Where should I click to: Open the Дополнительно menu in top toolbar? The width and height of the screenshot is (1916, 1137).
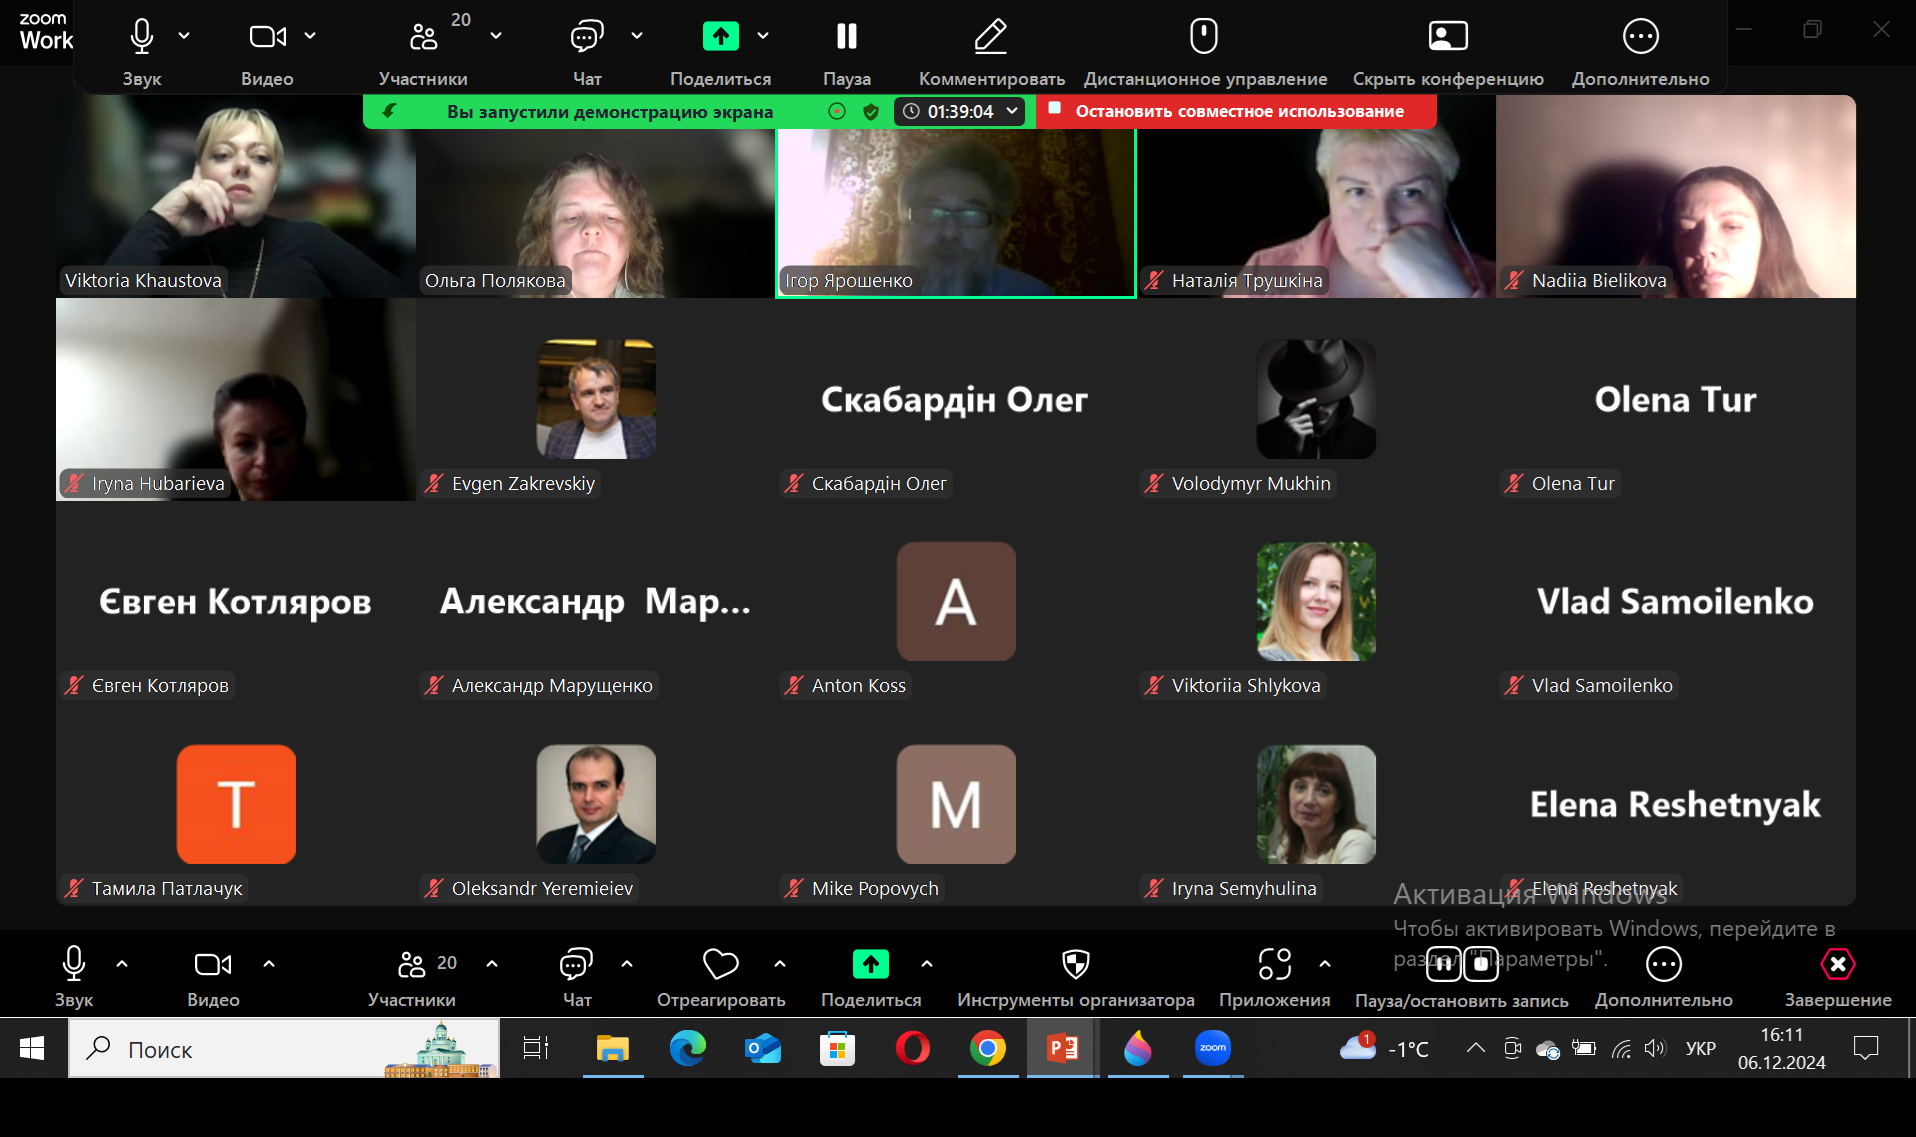[x=1640, y=37]
